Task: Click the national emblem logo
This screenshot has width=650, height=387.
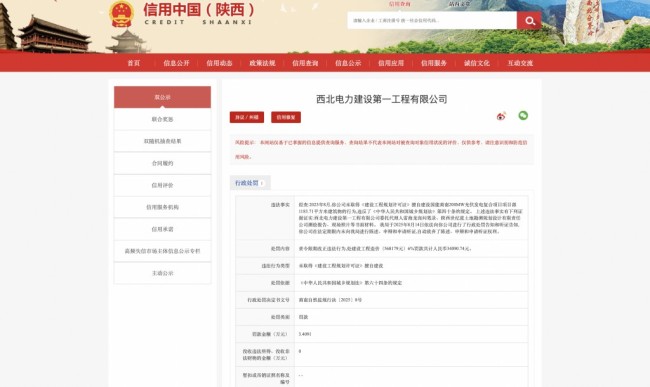Action: coord(121,14)
